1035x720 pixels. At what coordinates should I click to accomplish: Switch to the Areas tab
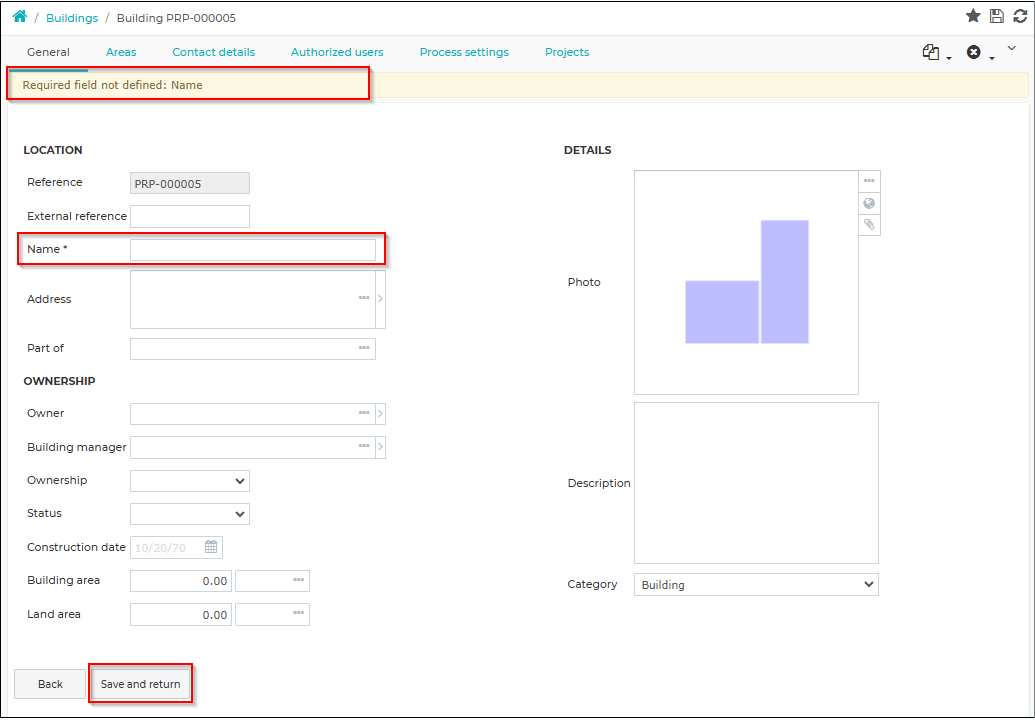[121, 52]
